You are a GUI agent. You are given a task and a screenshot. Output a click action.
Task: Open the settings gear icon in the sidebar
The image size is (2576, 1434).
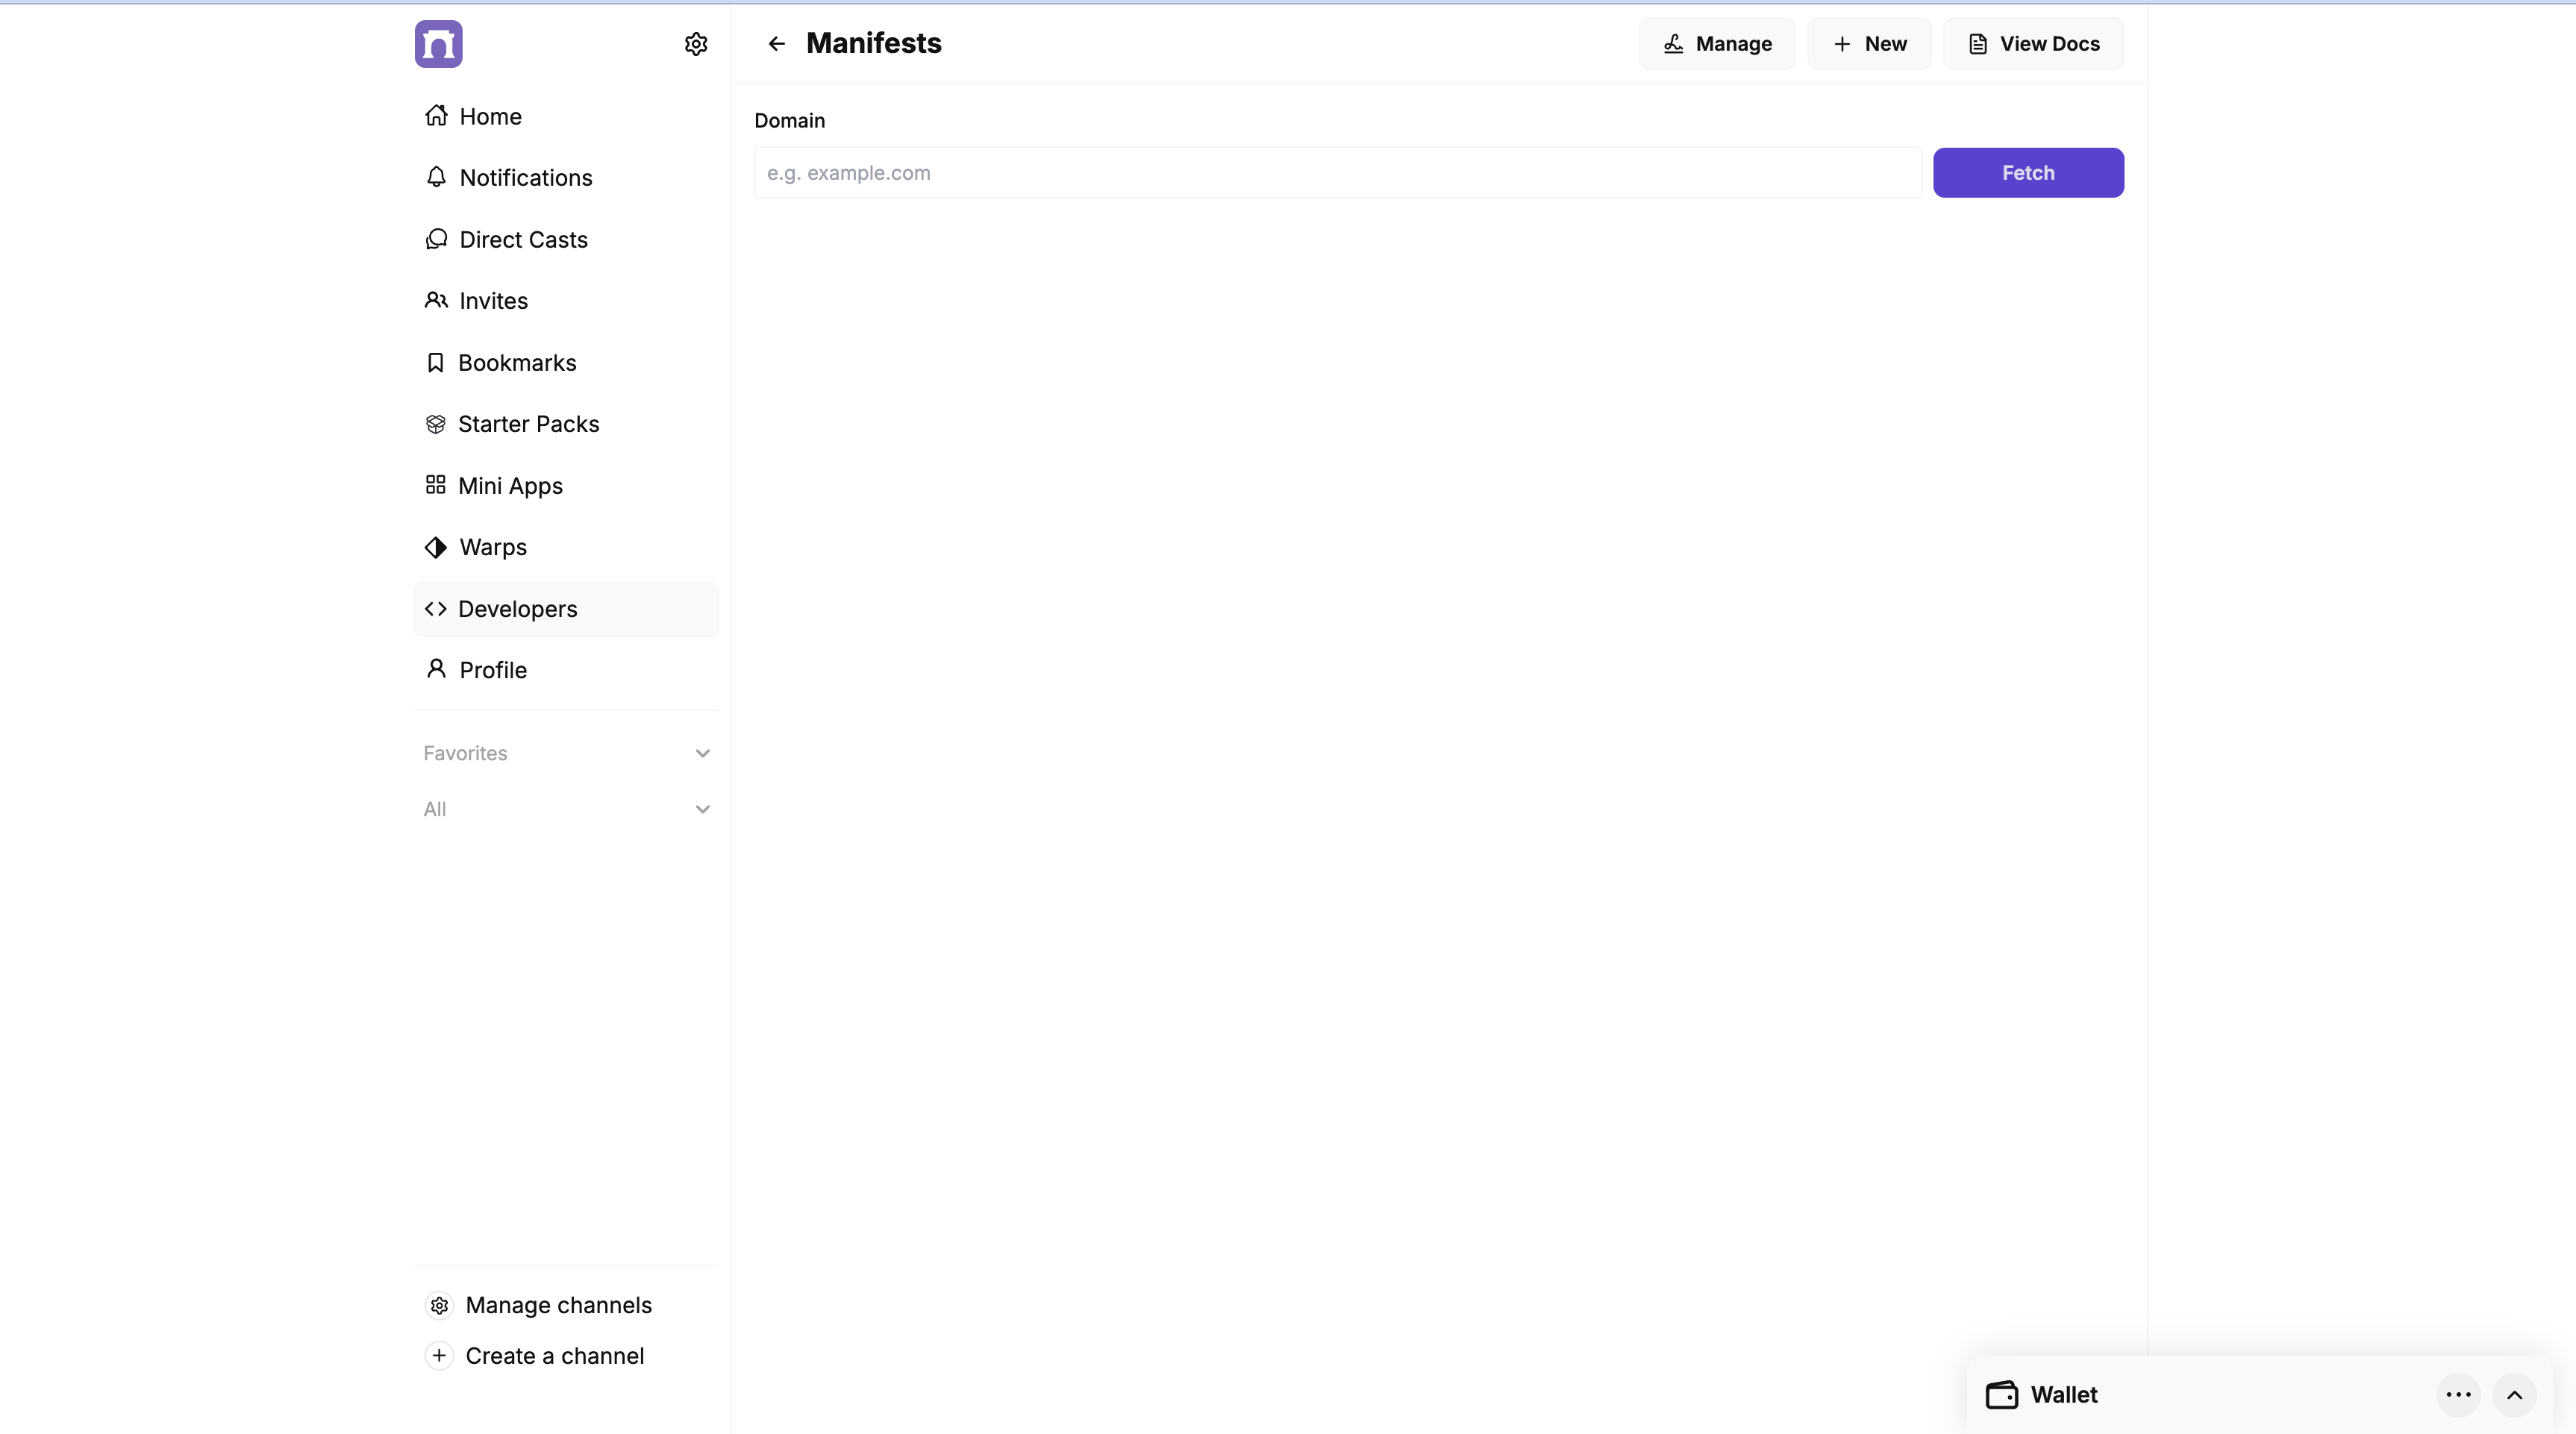click(696, 44)
